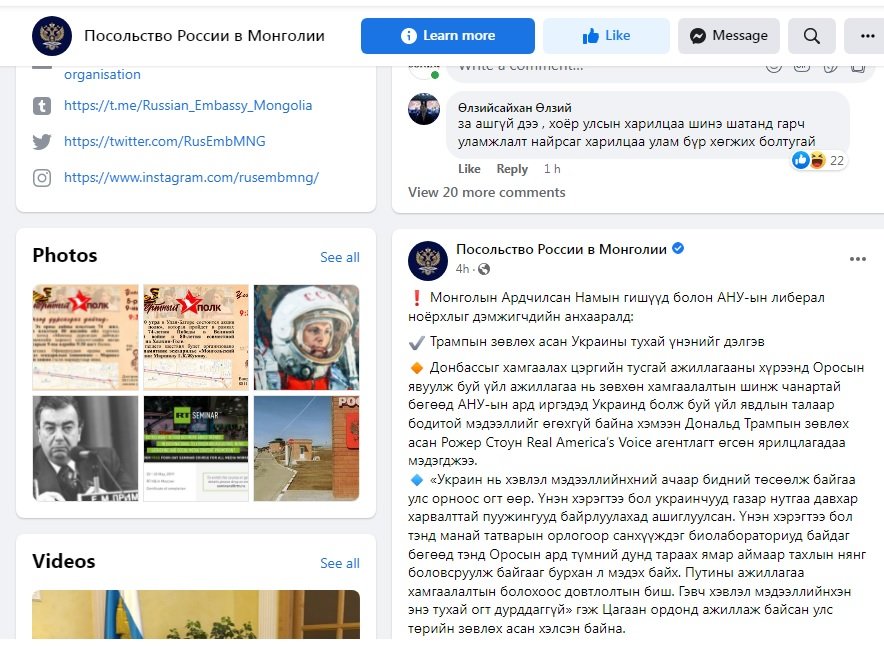Like Өлзийсайхан's comment
The width and height of the screenshot is (884, 646).
[469, 169]
